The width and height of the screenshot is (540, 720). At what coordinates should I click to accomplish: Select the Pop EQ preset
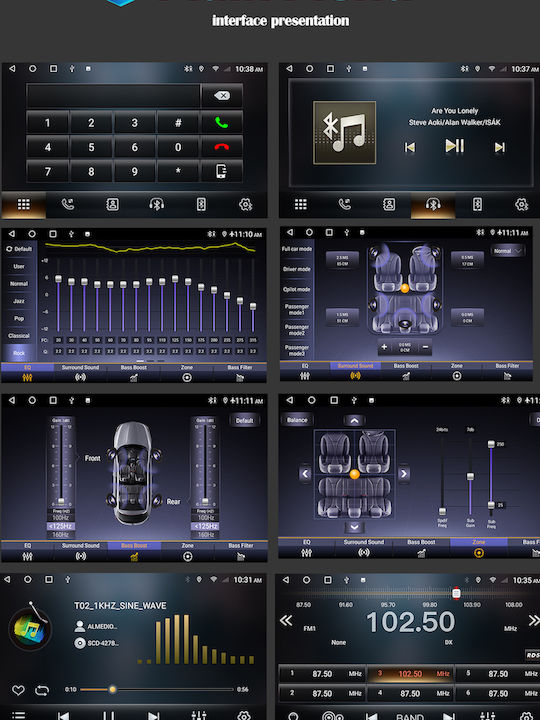click(x=19, y=318)
